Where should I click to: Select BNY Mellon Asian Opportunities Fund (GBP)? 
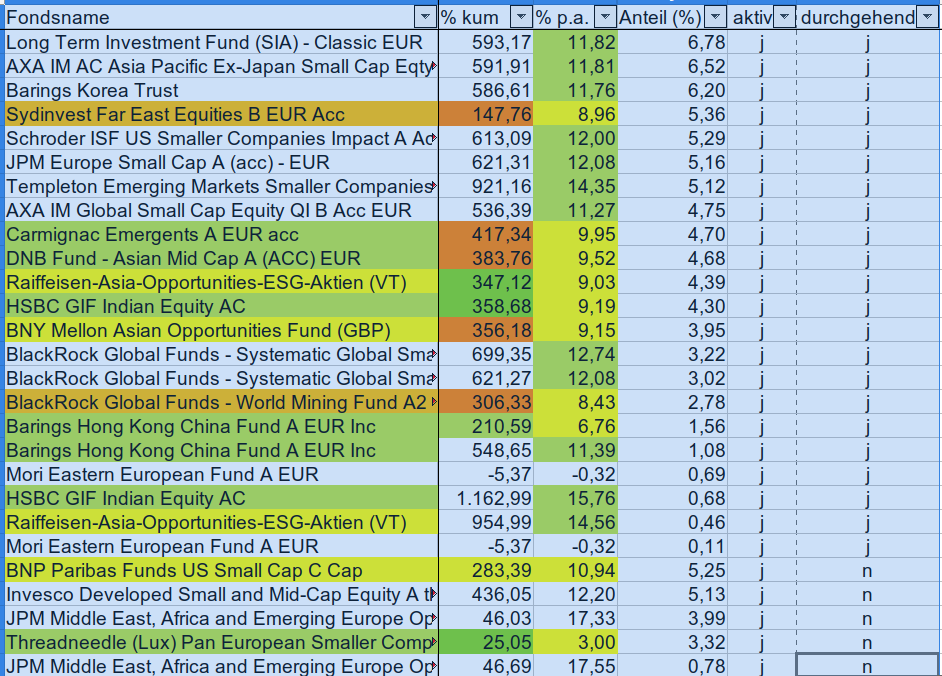coord(222,330)
